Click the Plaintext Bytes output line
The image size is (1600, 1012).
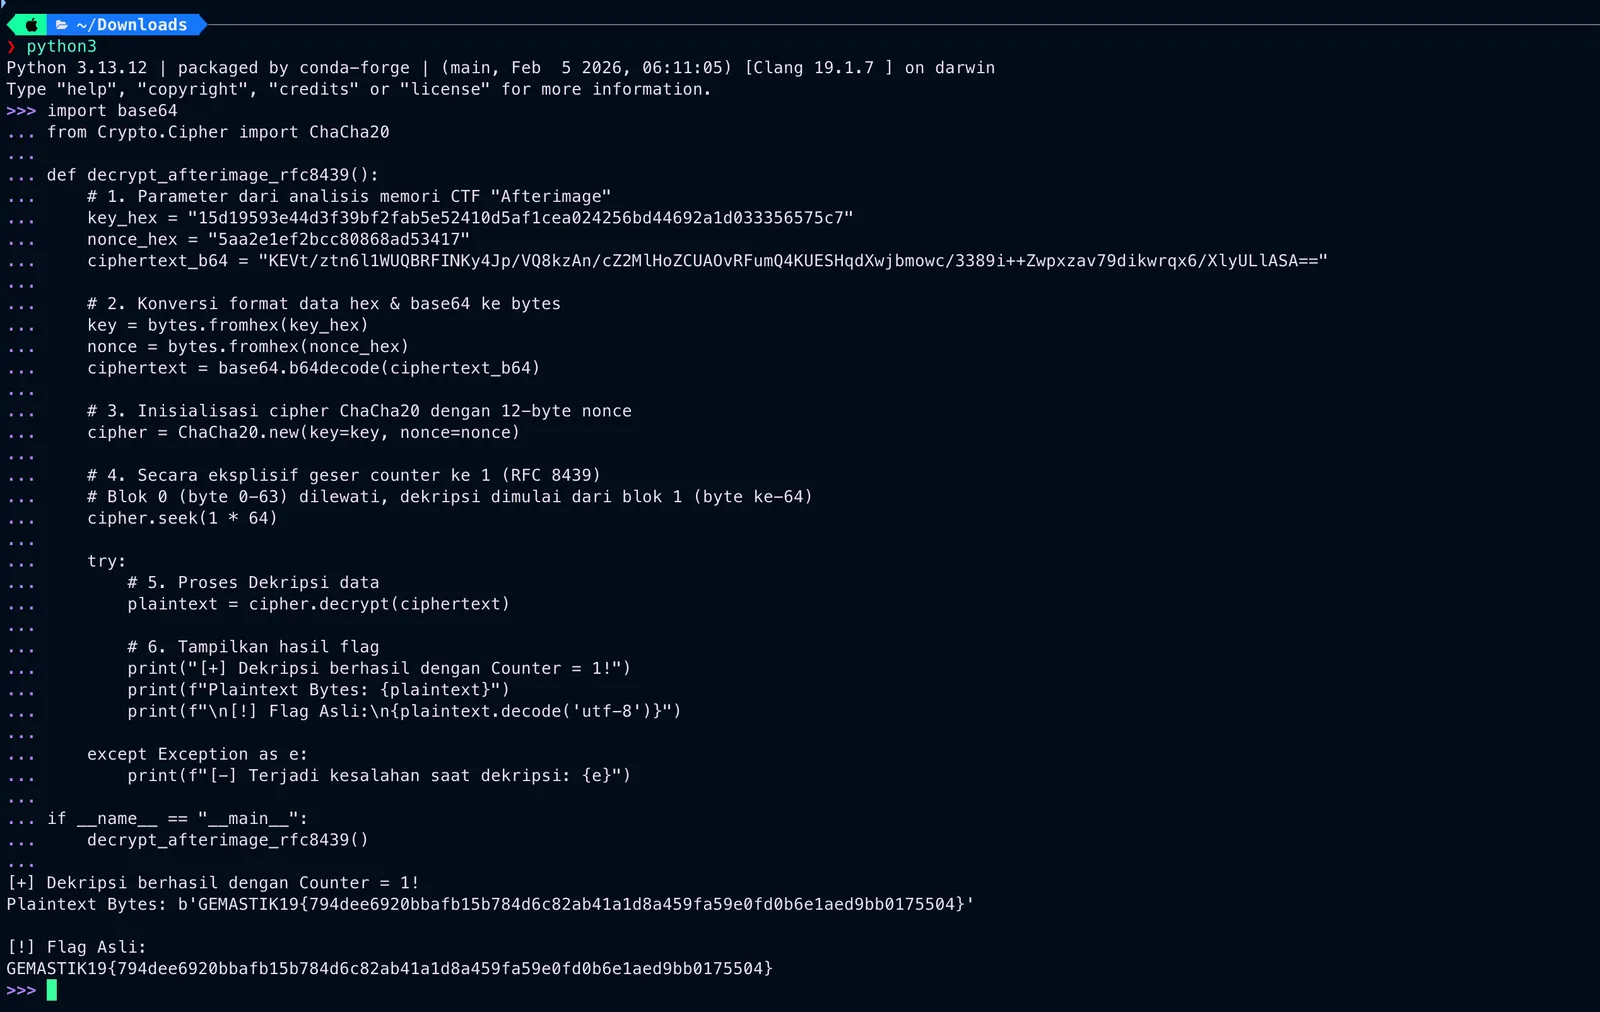[490, 904]
